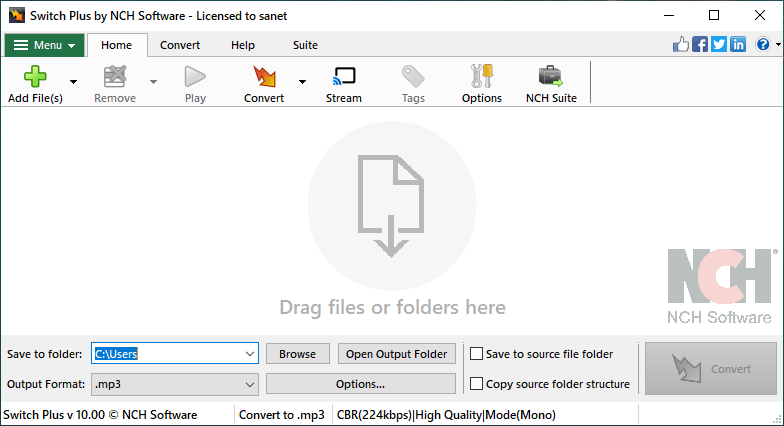Enable Copy source folder structure checkbox
The height and width of the screenshot is (426, 784).
click(x=476, y=384)
